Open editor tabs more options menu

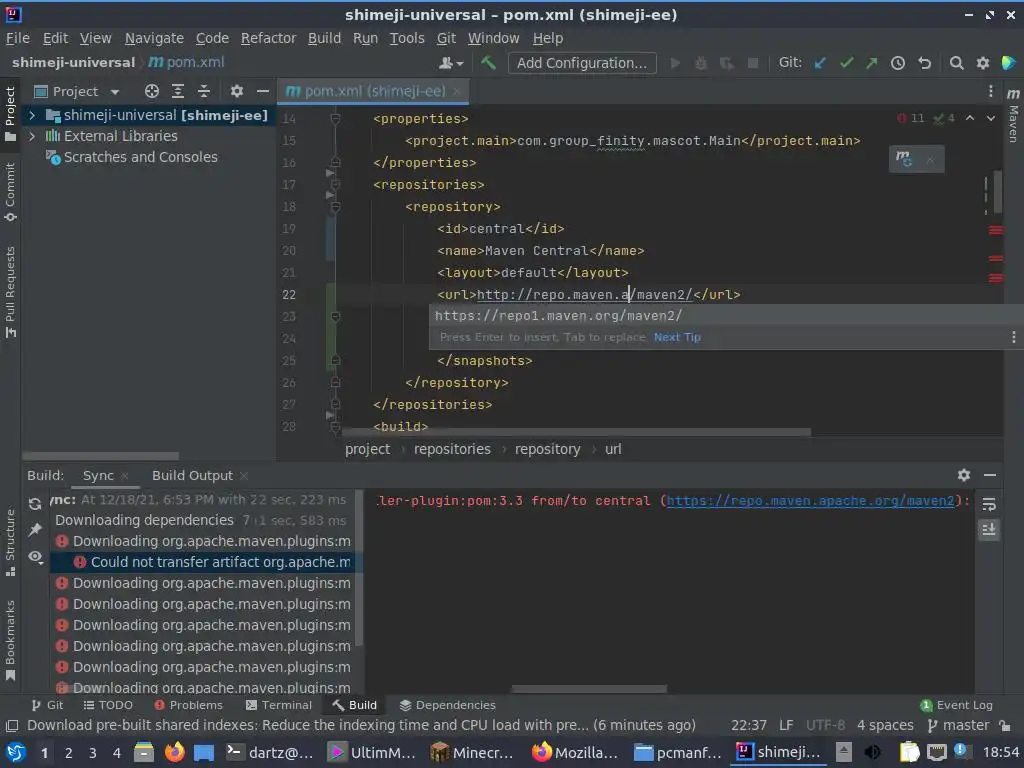[x=991, y=91]
